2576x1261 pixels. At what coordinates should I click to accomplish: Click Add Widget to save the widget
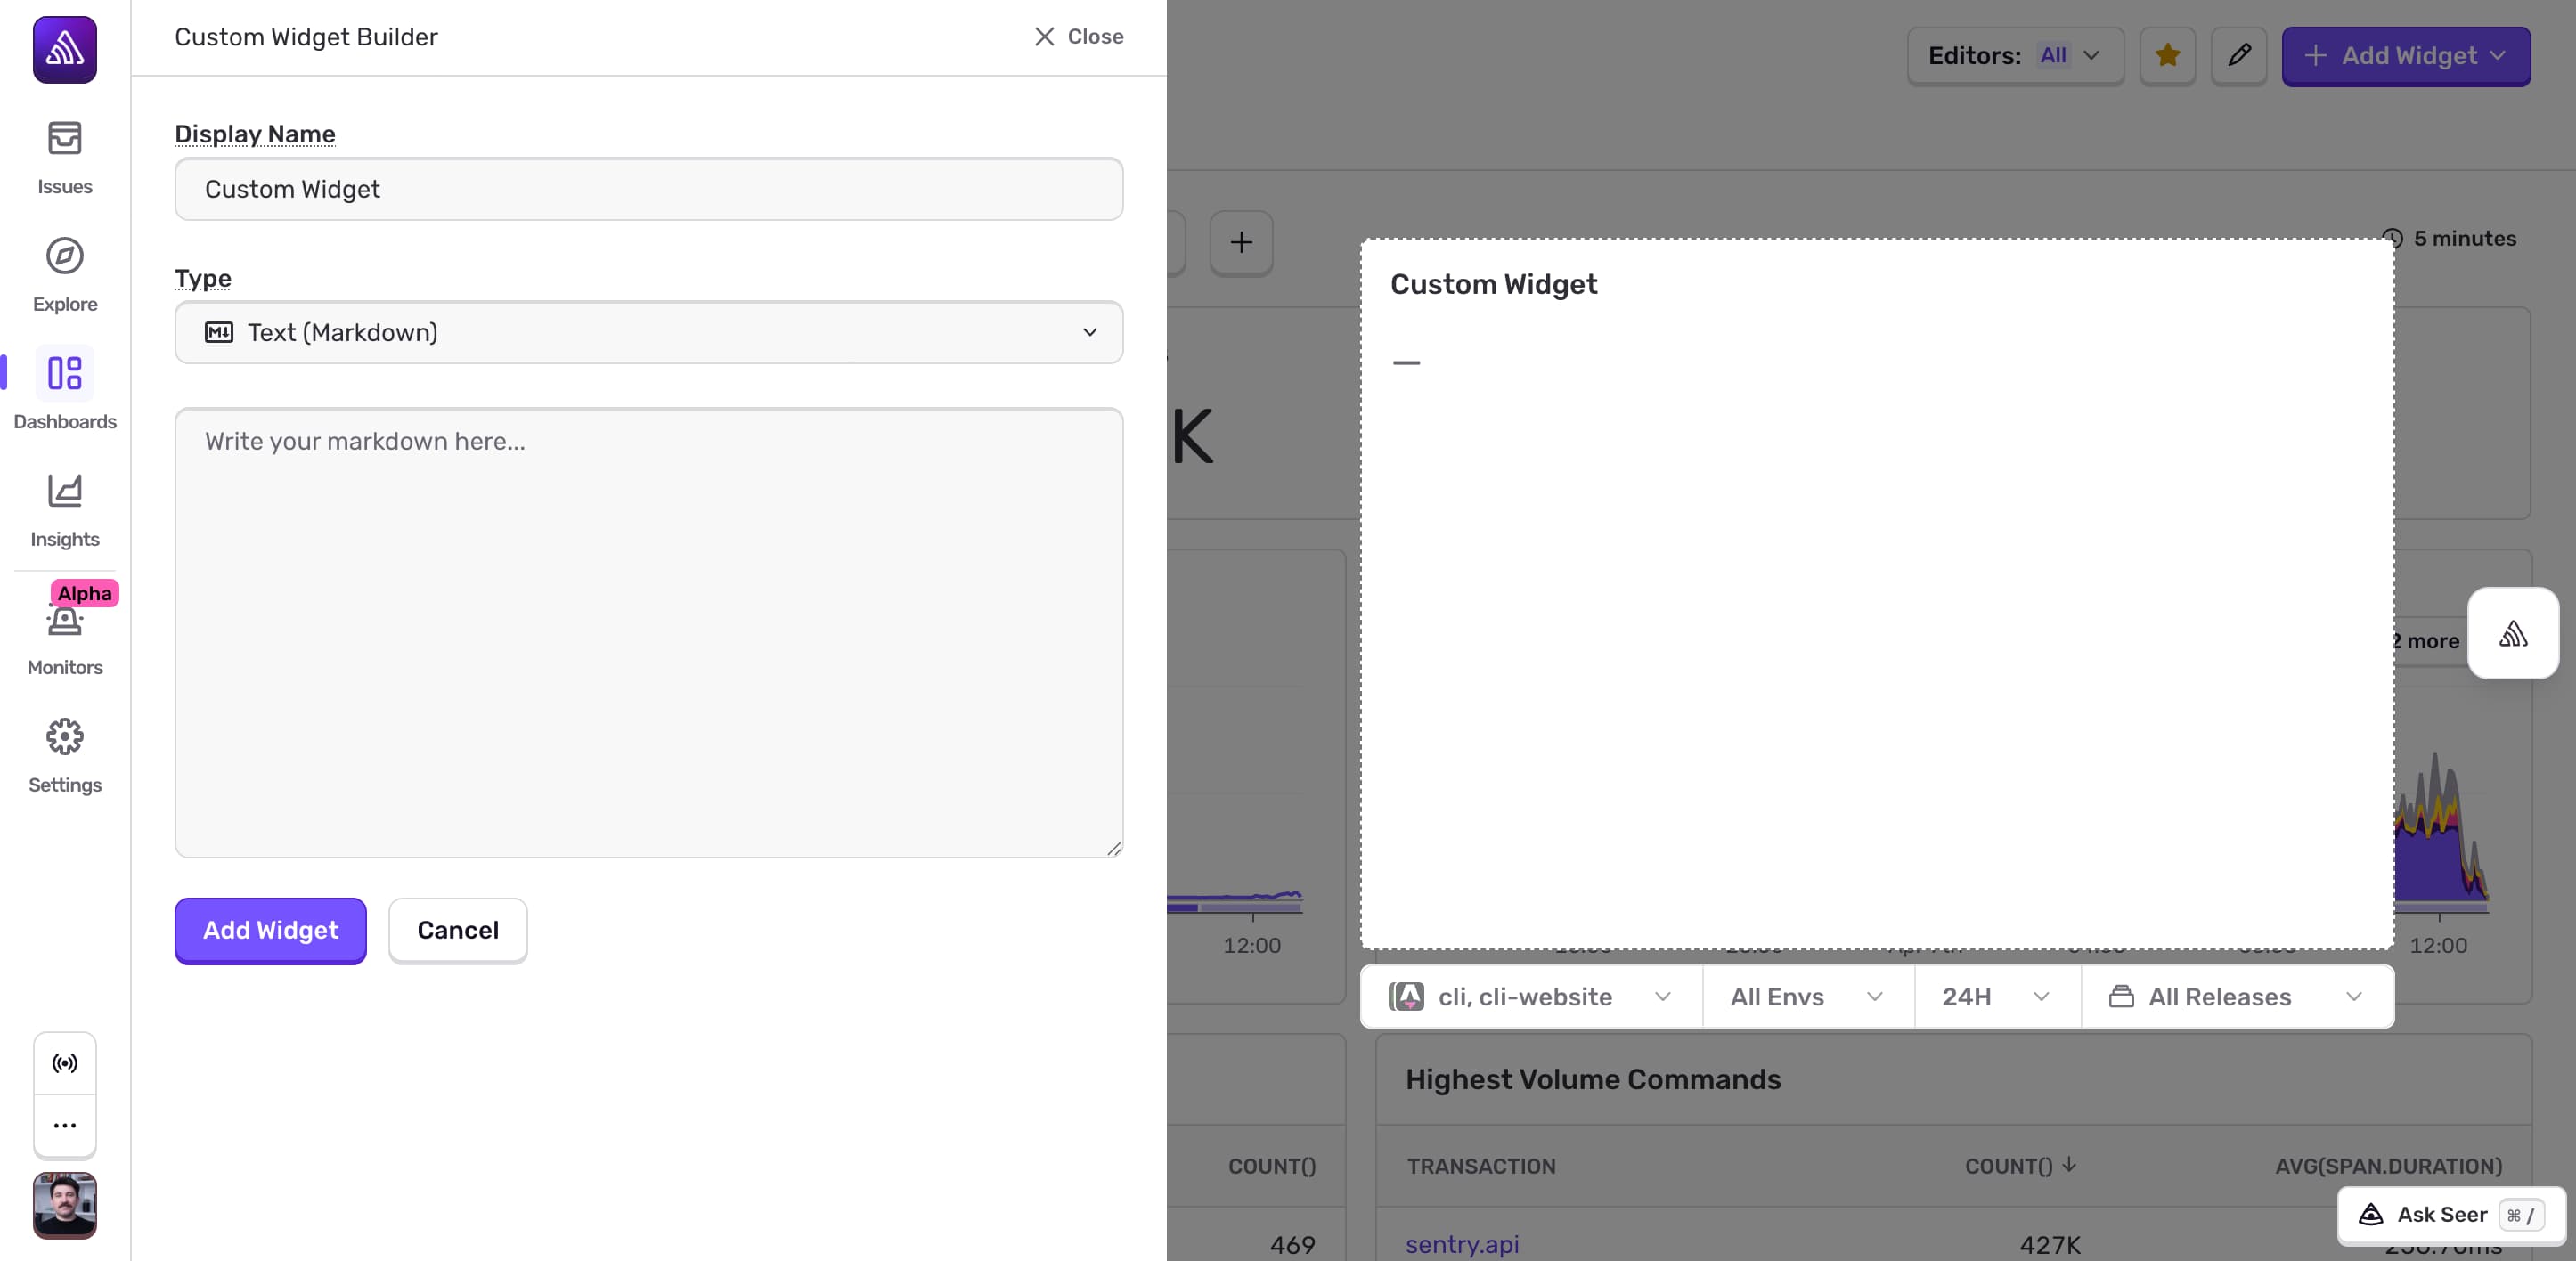click(x=269, y=930)
